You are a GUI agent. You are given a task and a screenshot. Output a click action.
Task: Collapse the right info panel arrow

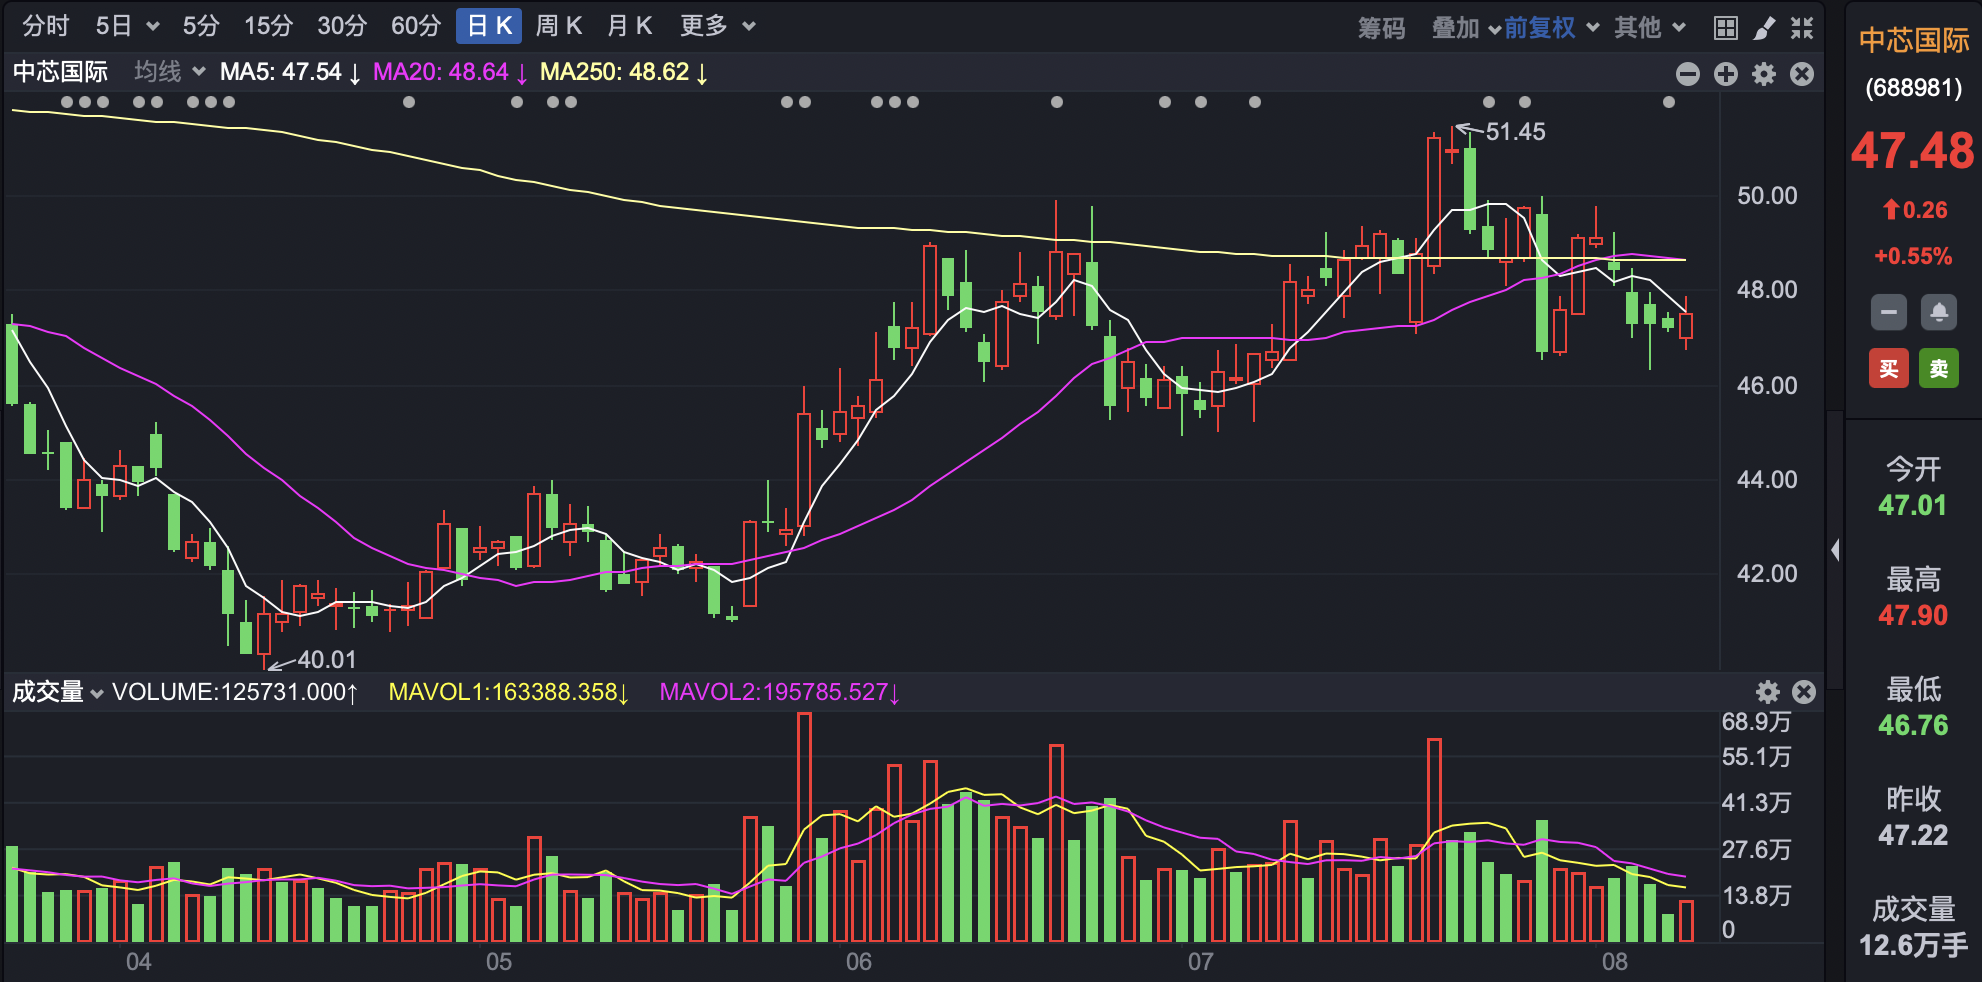pyautogui.click(x=1835, y=550)
